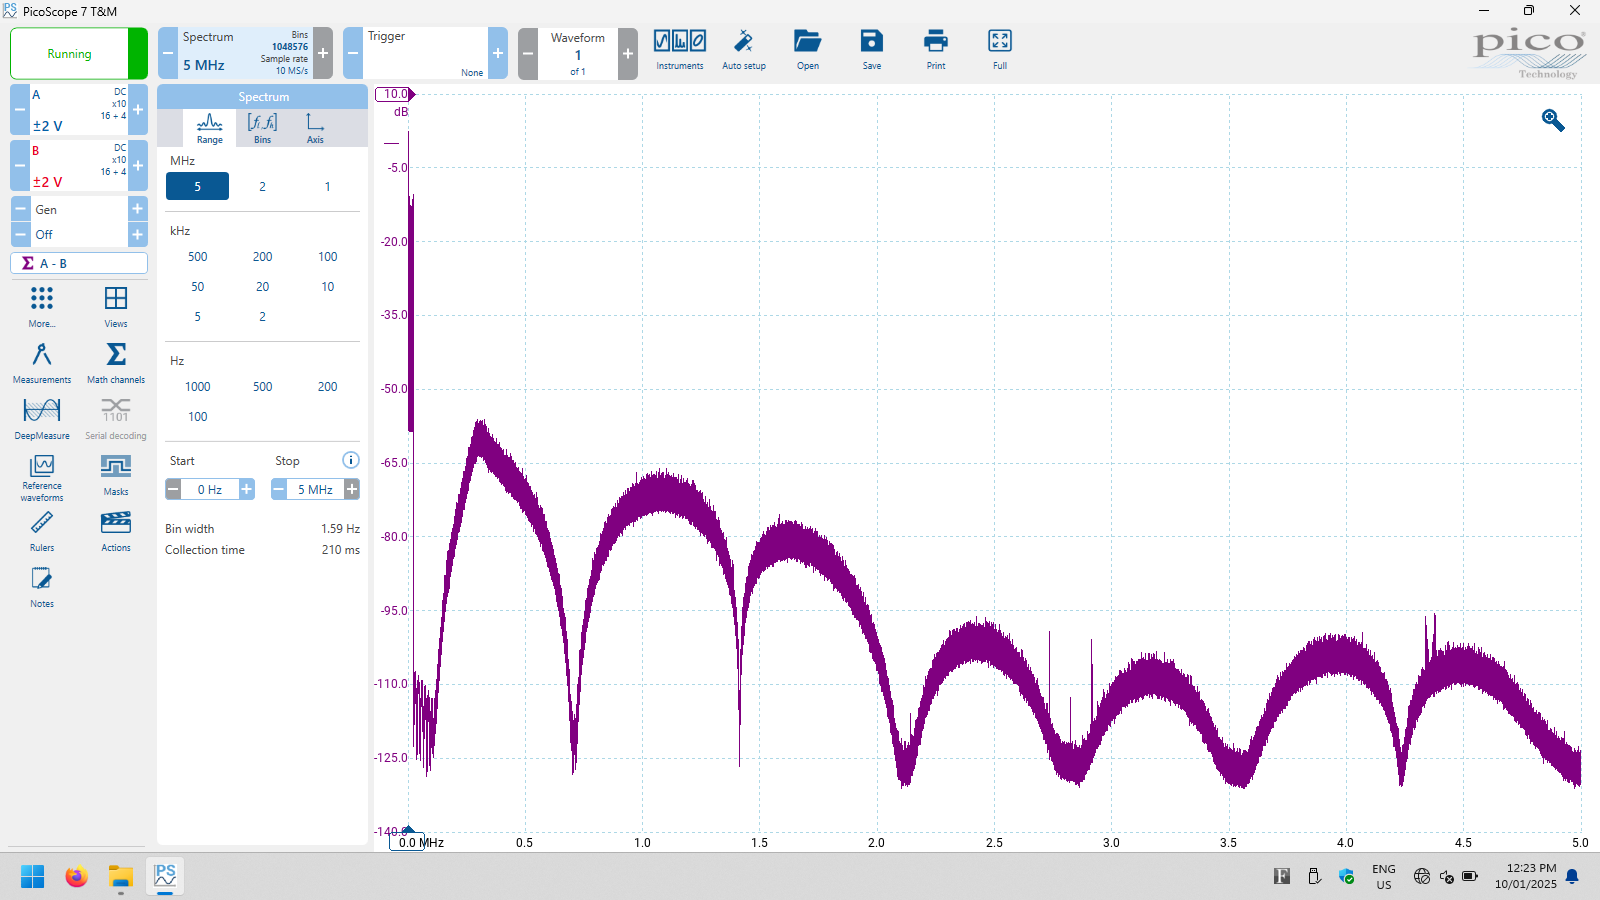The width and height of the screenshot is (1600, 900).
Task: Decrease channel B range
Action: pyautogui.click(x=20, y=165)
